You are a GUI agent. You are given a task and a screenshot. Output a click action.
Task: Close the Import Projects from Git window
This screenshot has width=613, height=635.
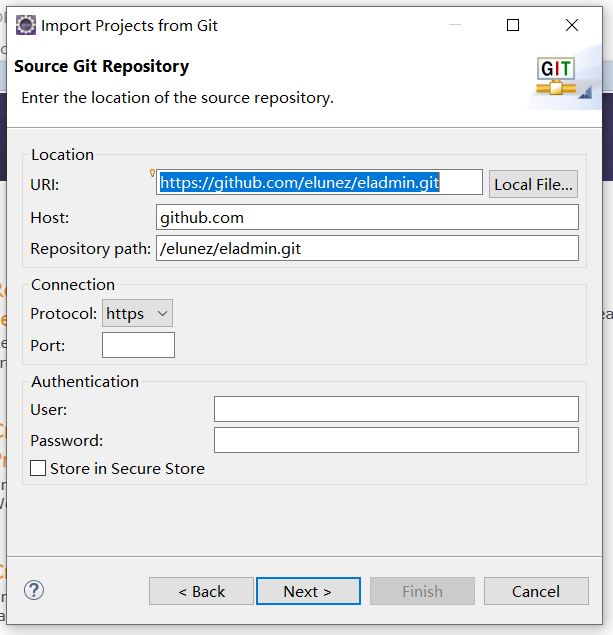coord(572,25)
